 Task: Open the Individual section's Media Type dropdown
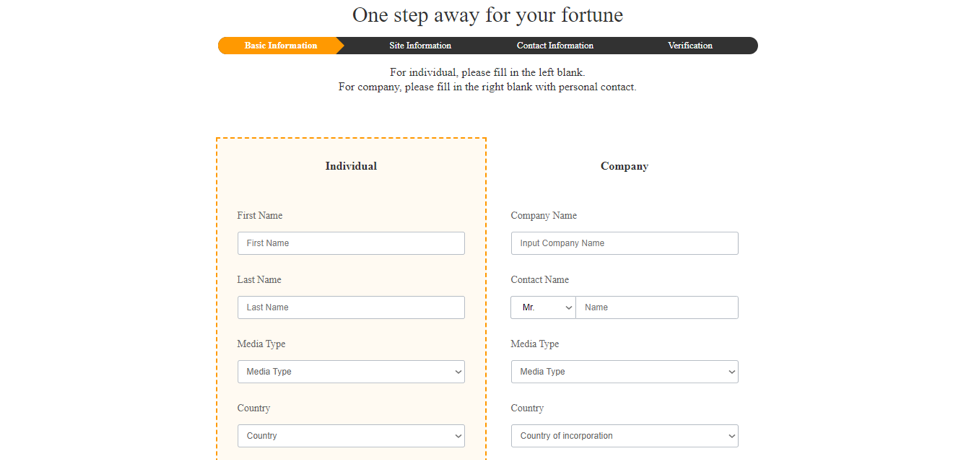point(351,372)
